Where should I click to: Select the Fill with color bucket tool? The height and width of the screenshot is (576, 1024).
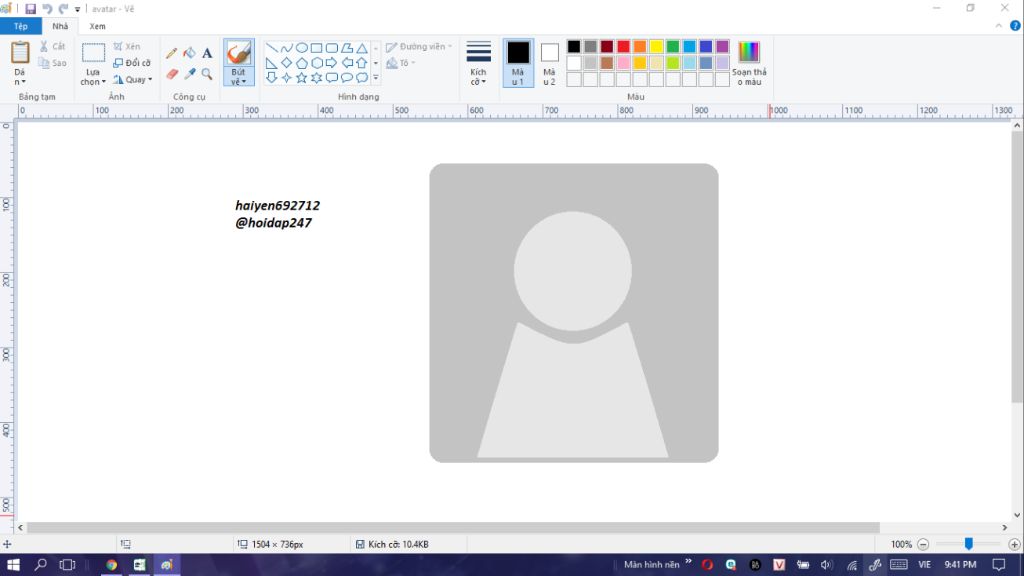[x=189, y=53]
